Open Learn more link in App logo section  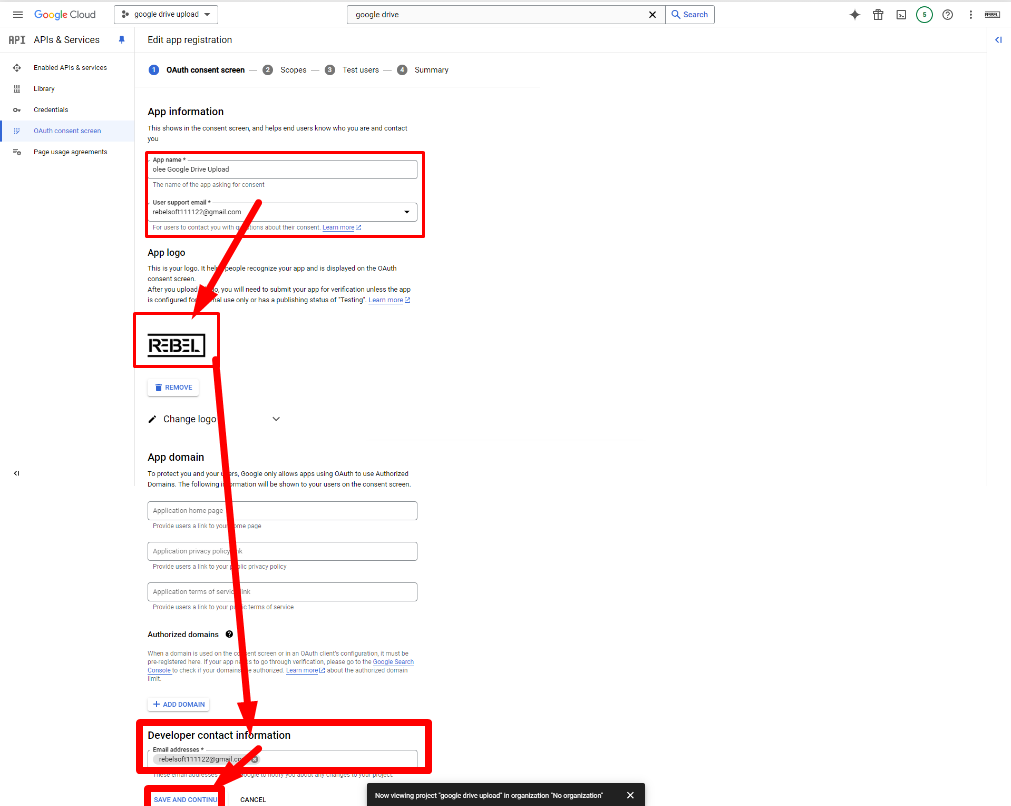[389, 300]
